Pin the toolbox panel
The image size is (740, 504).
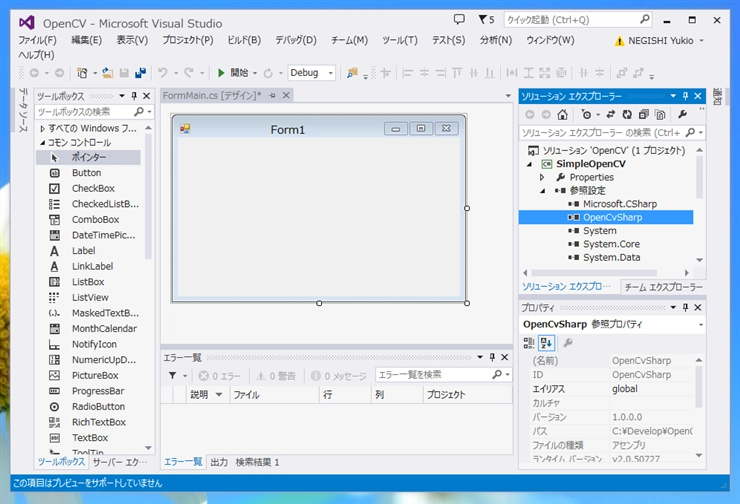pyautogui.click(x=135, y=96)
